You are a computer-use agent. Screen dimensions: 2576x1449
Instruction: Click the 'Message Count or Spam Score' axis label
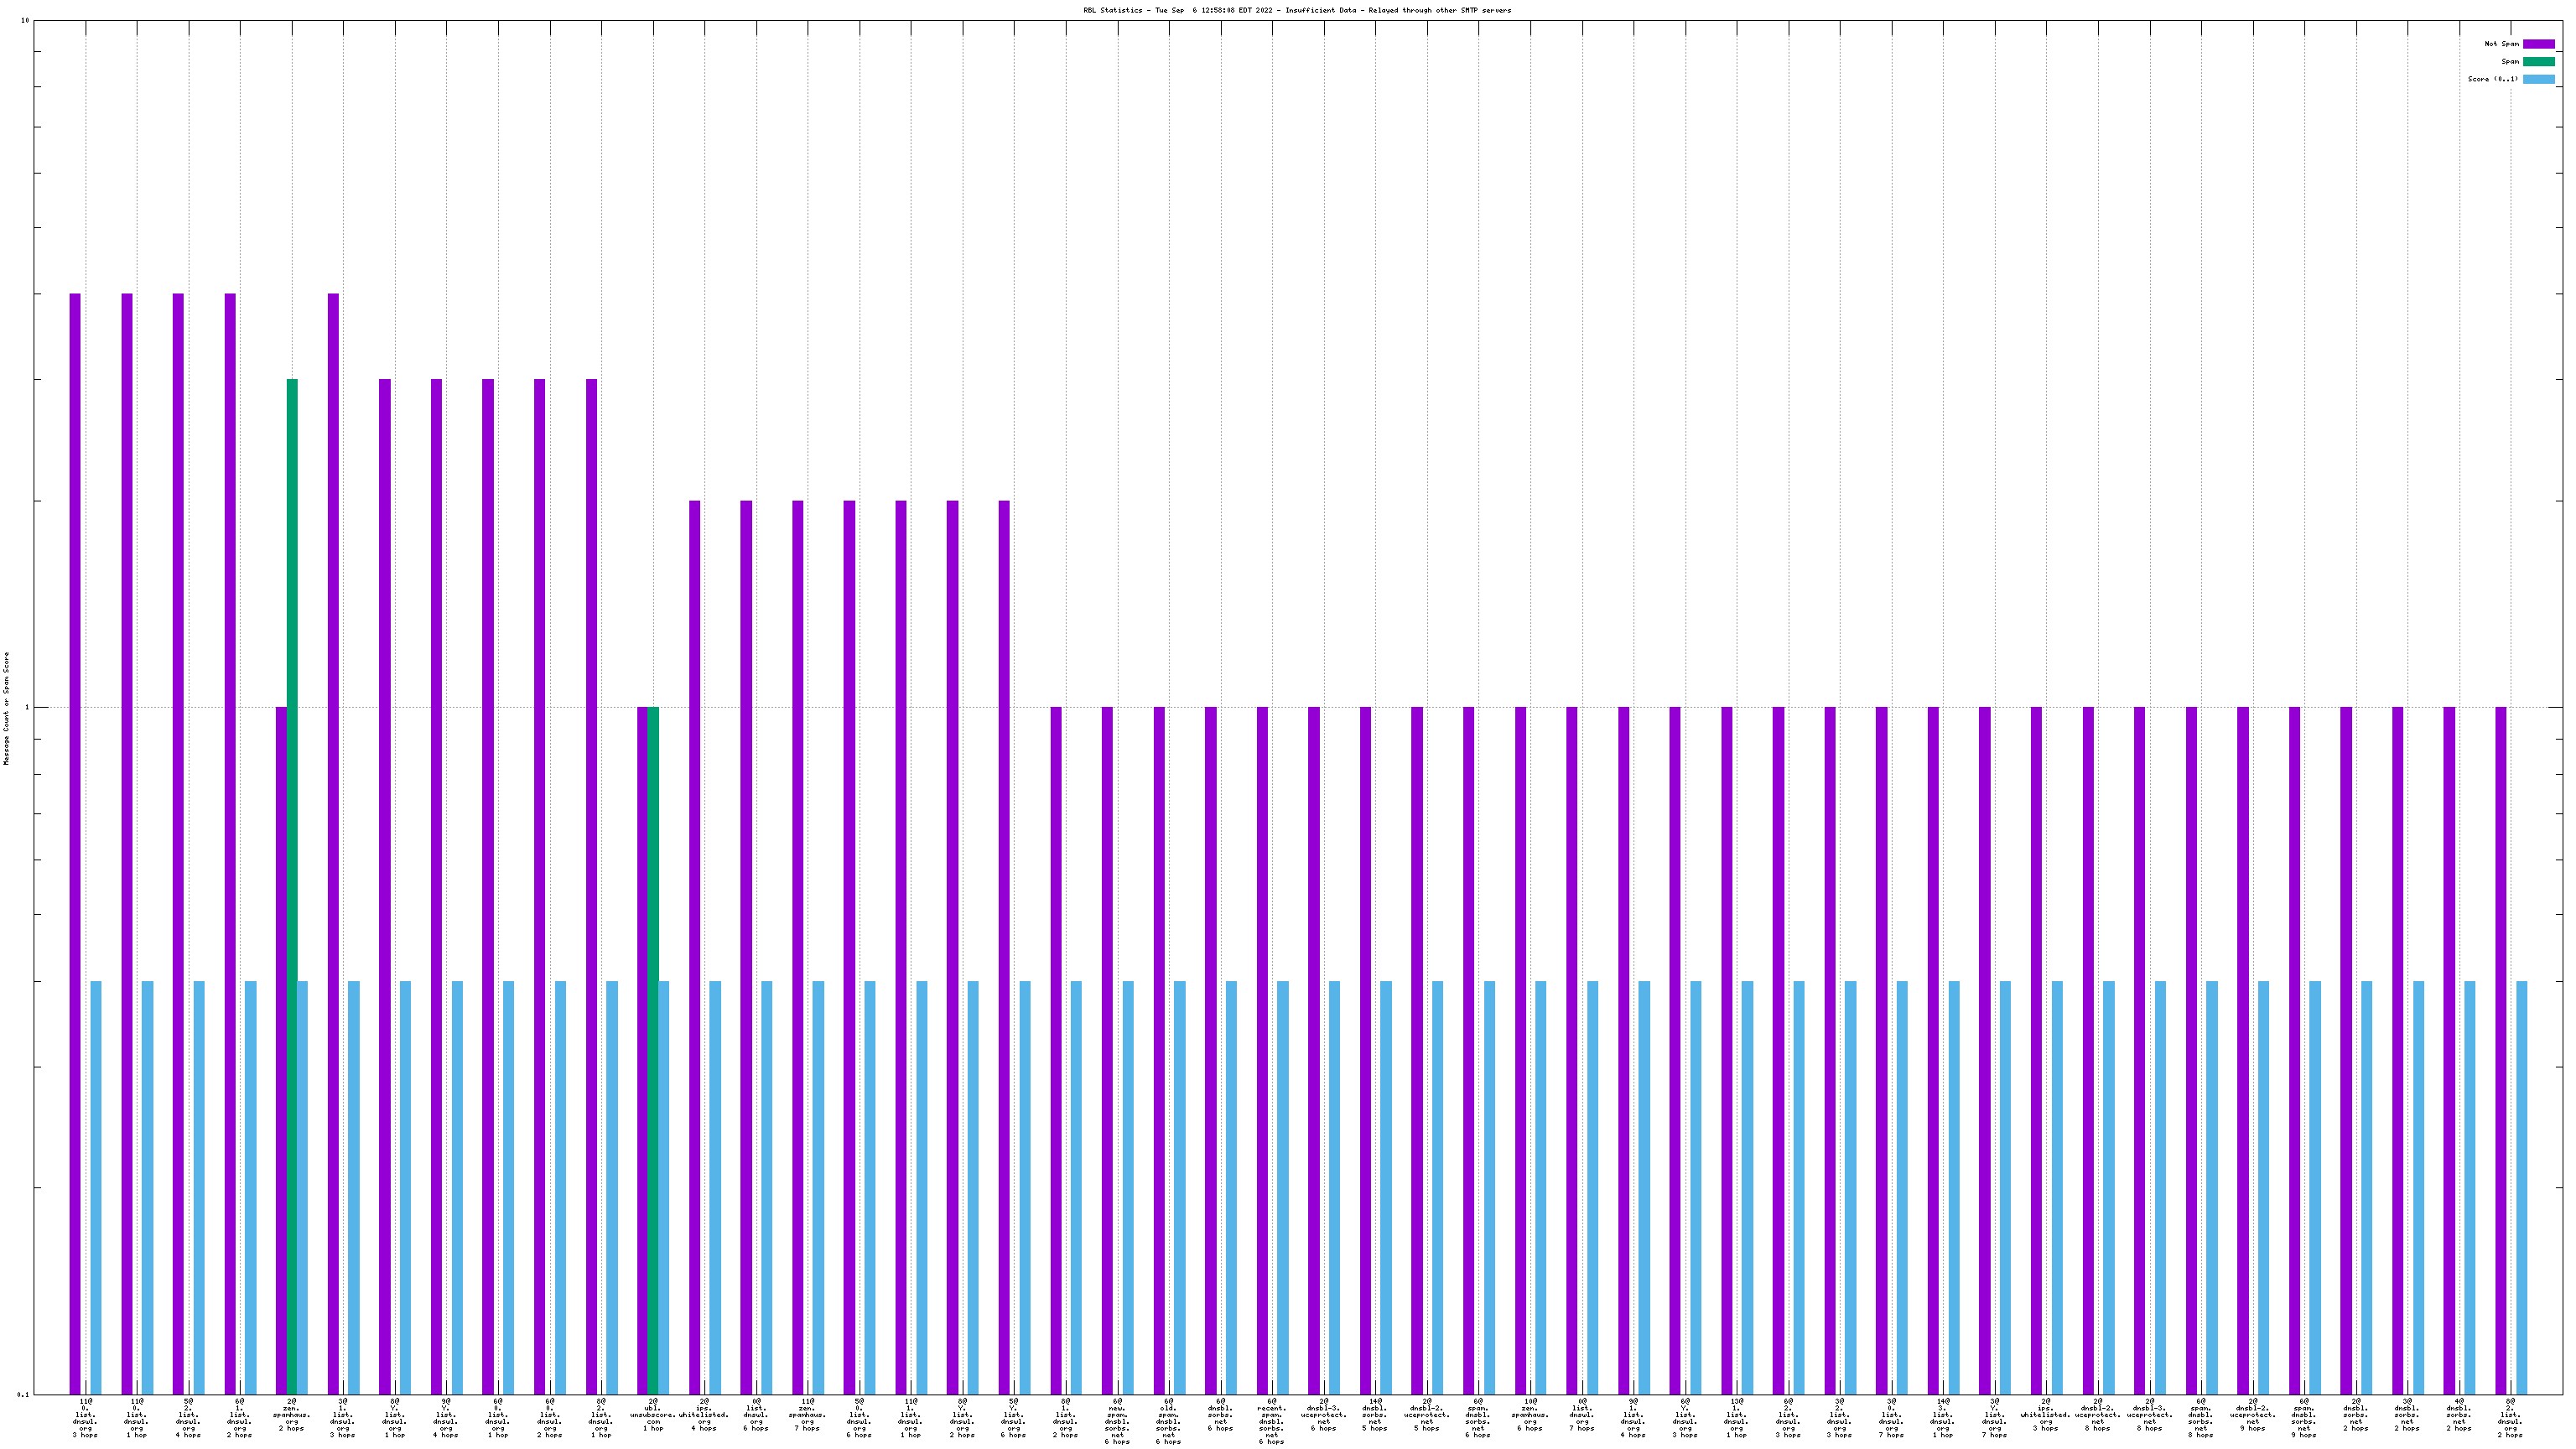tap(6, 708)
